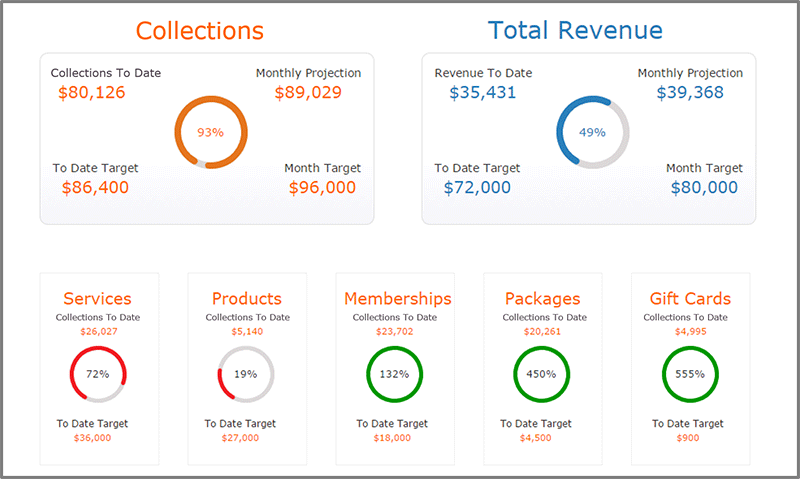The image size is (800, 479).
Task: Select the $35,431 Revenue To Date value
Action: (x=483, y=93)
